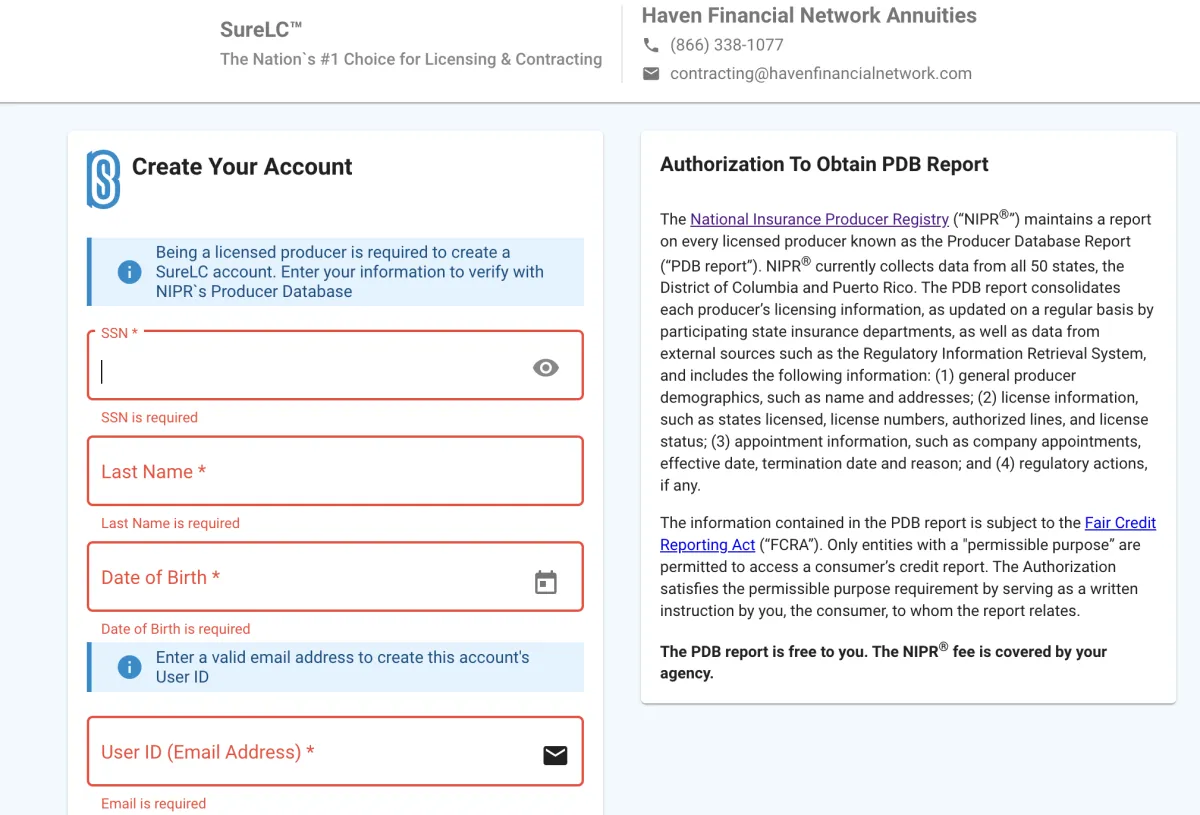Image resolution: width=1200 pixels, height=815 pixels.
Task: Click Authorization To Obtain PDB Report heading
Action: pyautogui.click(x=824, y=165)
